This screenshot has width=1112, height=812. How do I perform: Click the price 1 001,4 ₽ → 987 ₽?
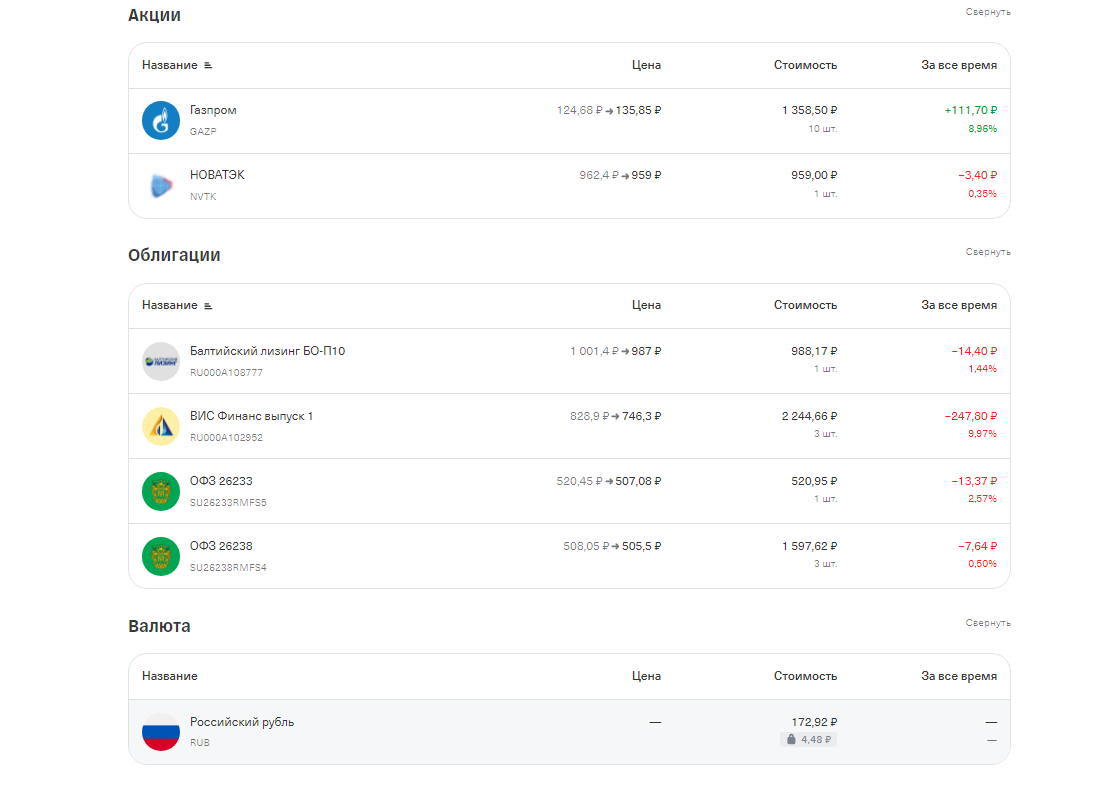pos(616,351)
